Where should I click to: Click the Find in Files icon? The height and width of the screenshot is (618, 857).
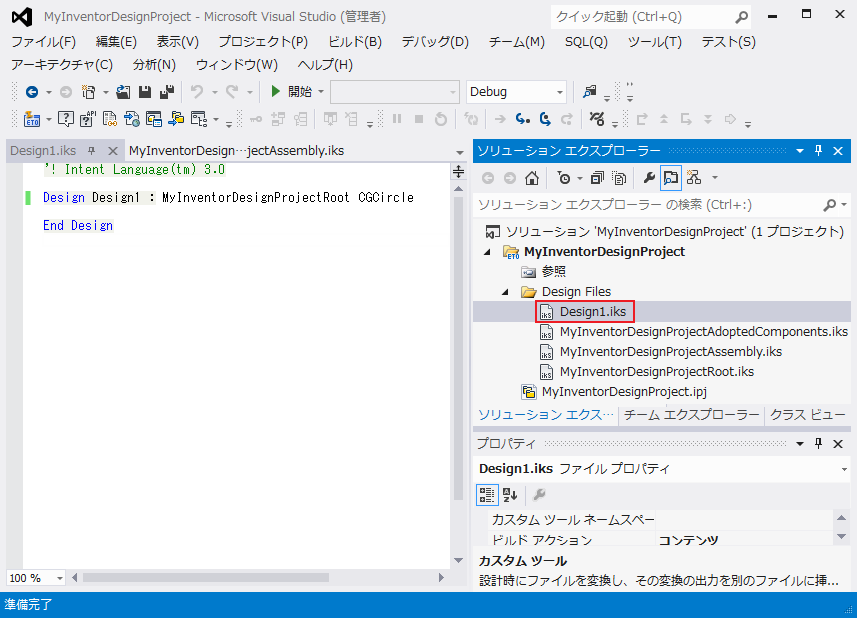pyautogui.click(x=590, y=91)
